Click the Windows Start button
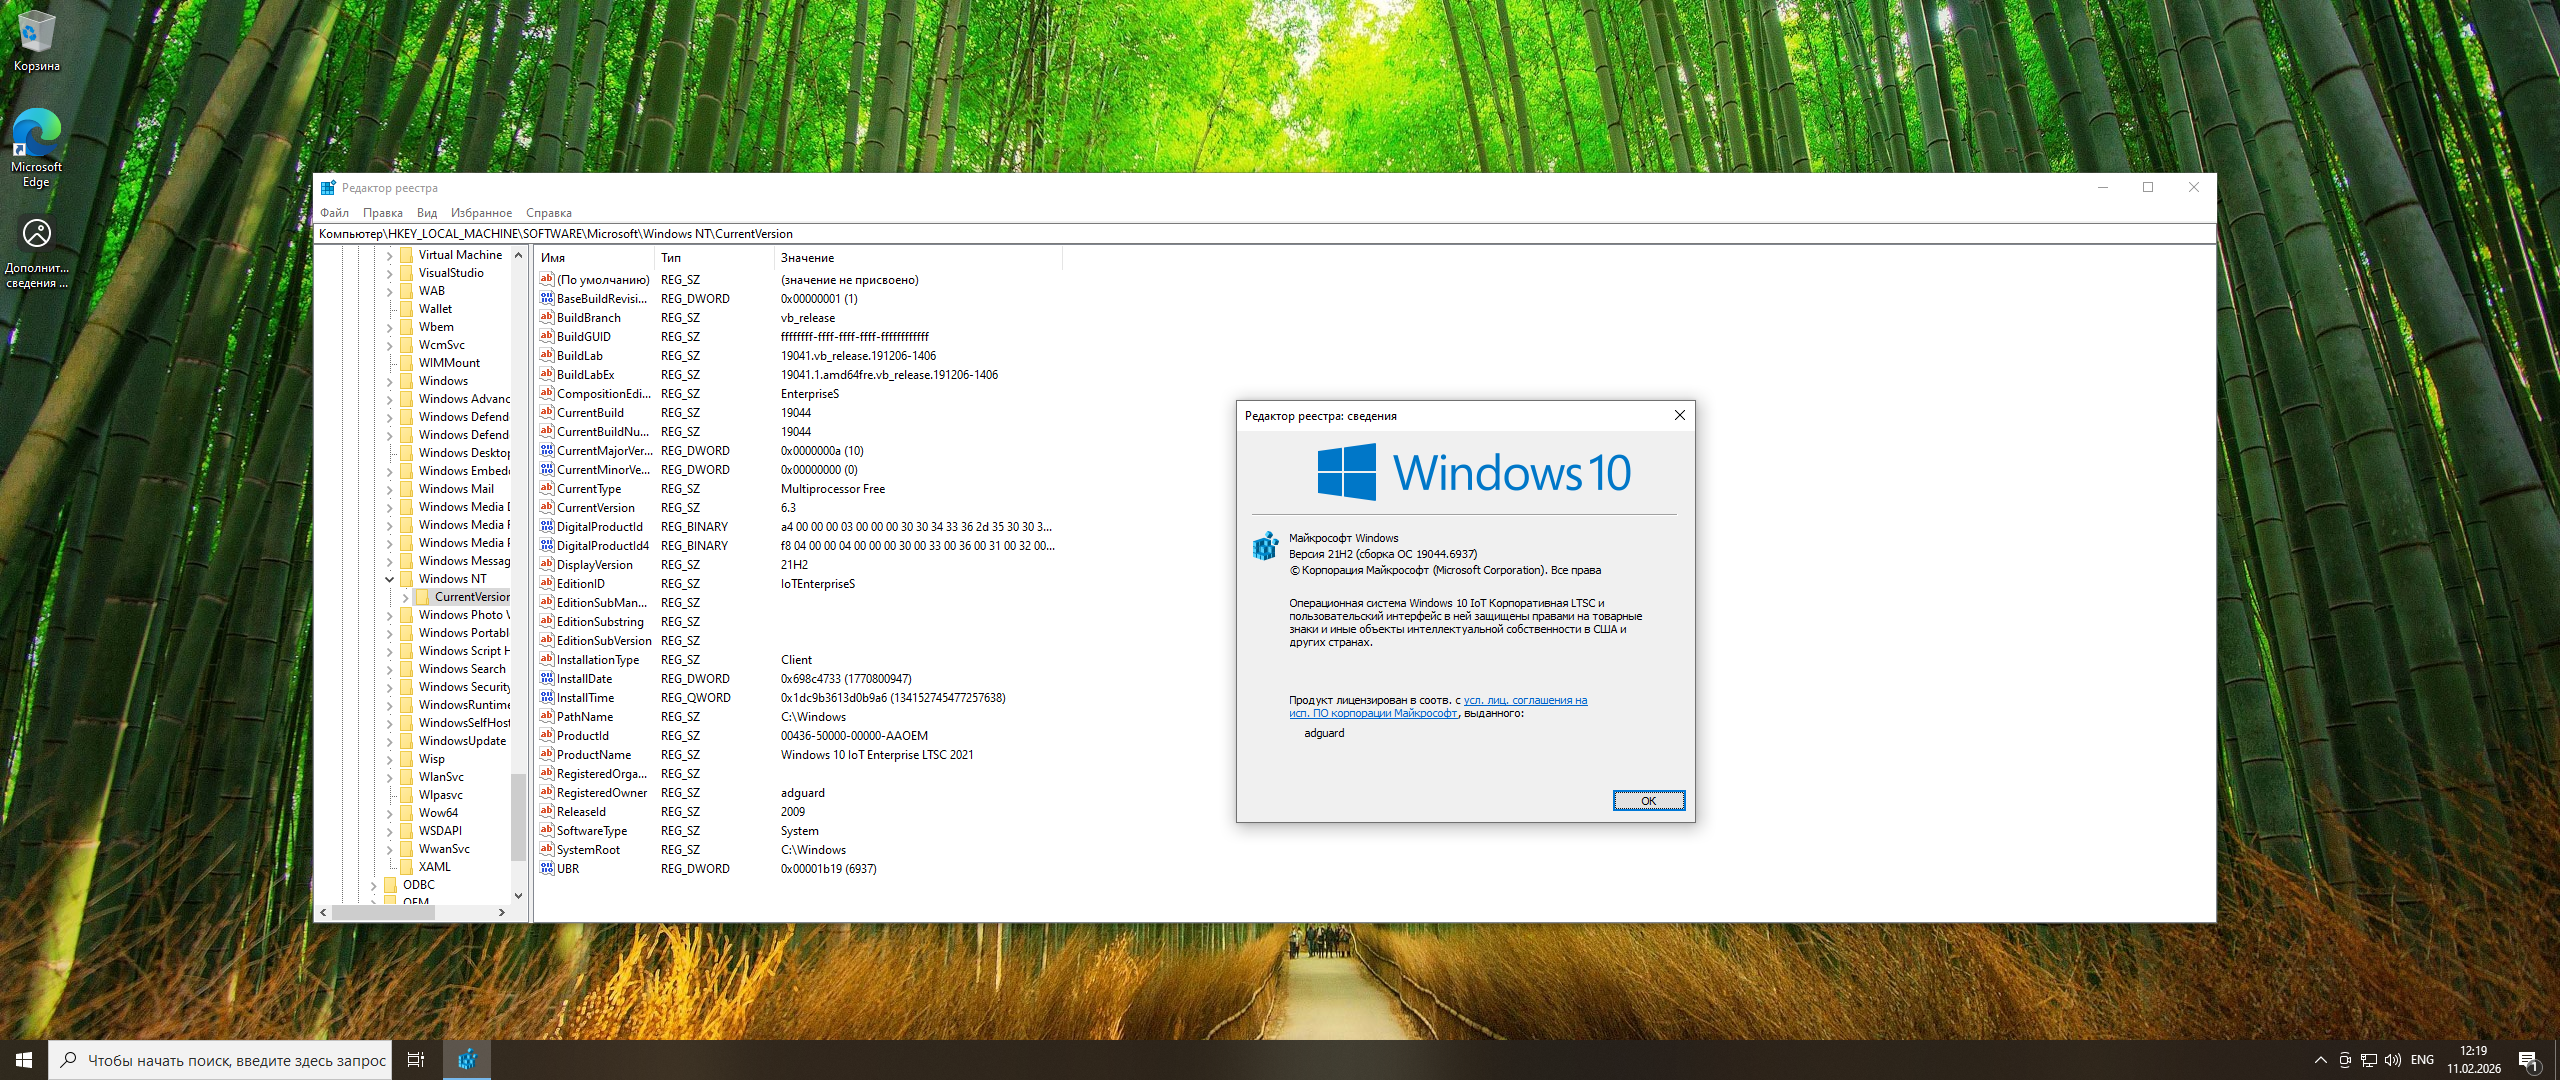The height and width of the screenshot is (1080, 2560). (24, 1060)
